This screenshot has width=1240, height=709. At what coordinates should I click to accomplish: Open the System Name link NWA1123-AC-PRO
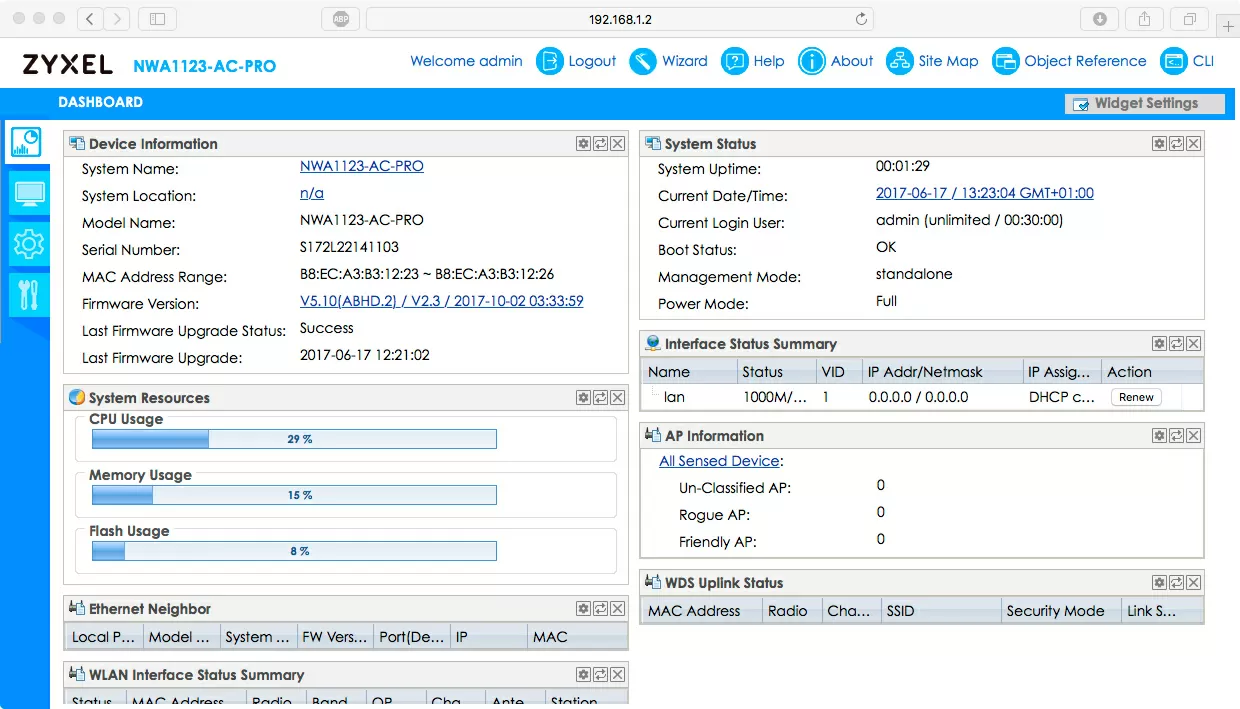362,166
